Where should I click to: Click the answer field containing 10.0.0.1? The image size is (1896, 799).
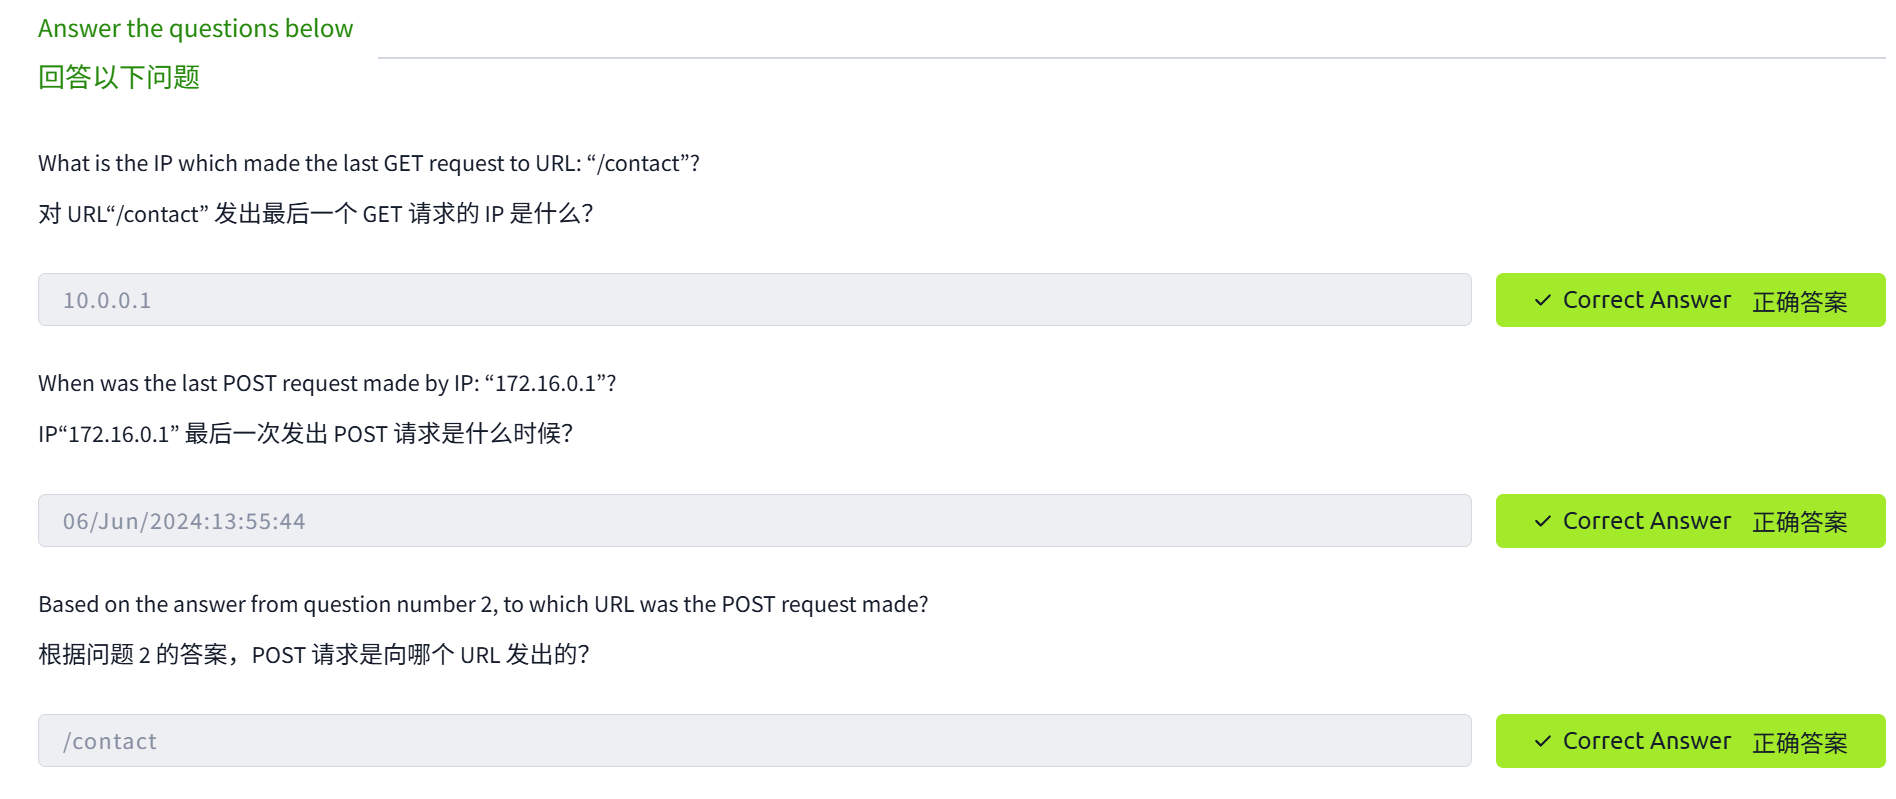(x=754, y=300)
